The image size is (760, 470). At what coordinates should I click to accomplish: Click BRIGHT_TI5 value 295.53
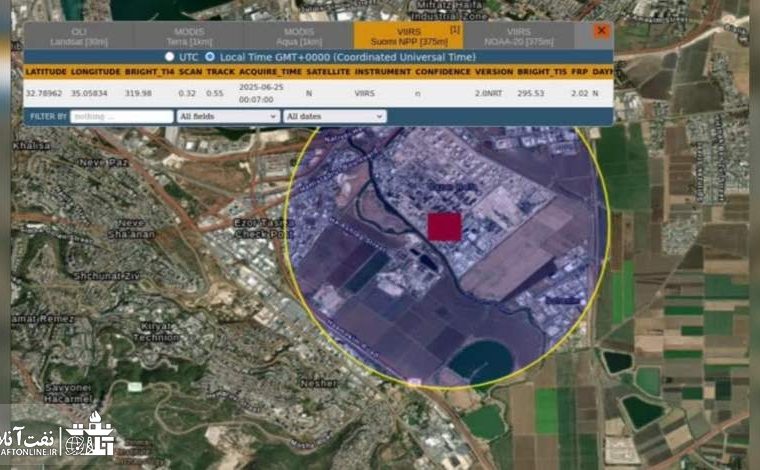tap(530, 93)
